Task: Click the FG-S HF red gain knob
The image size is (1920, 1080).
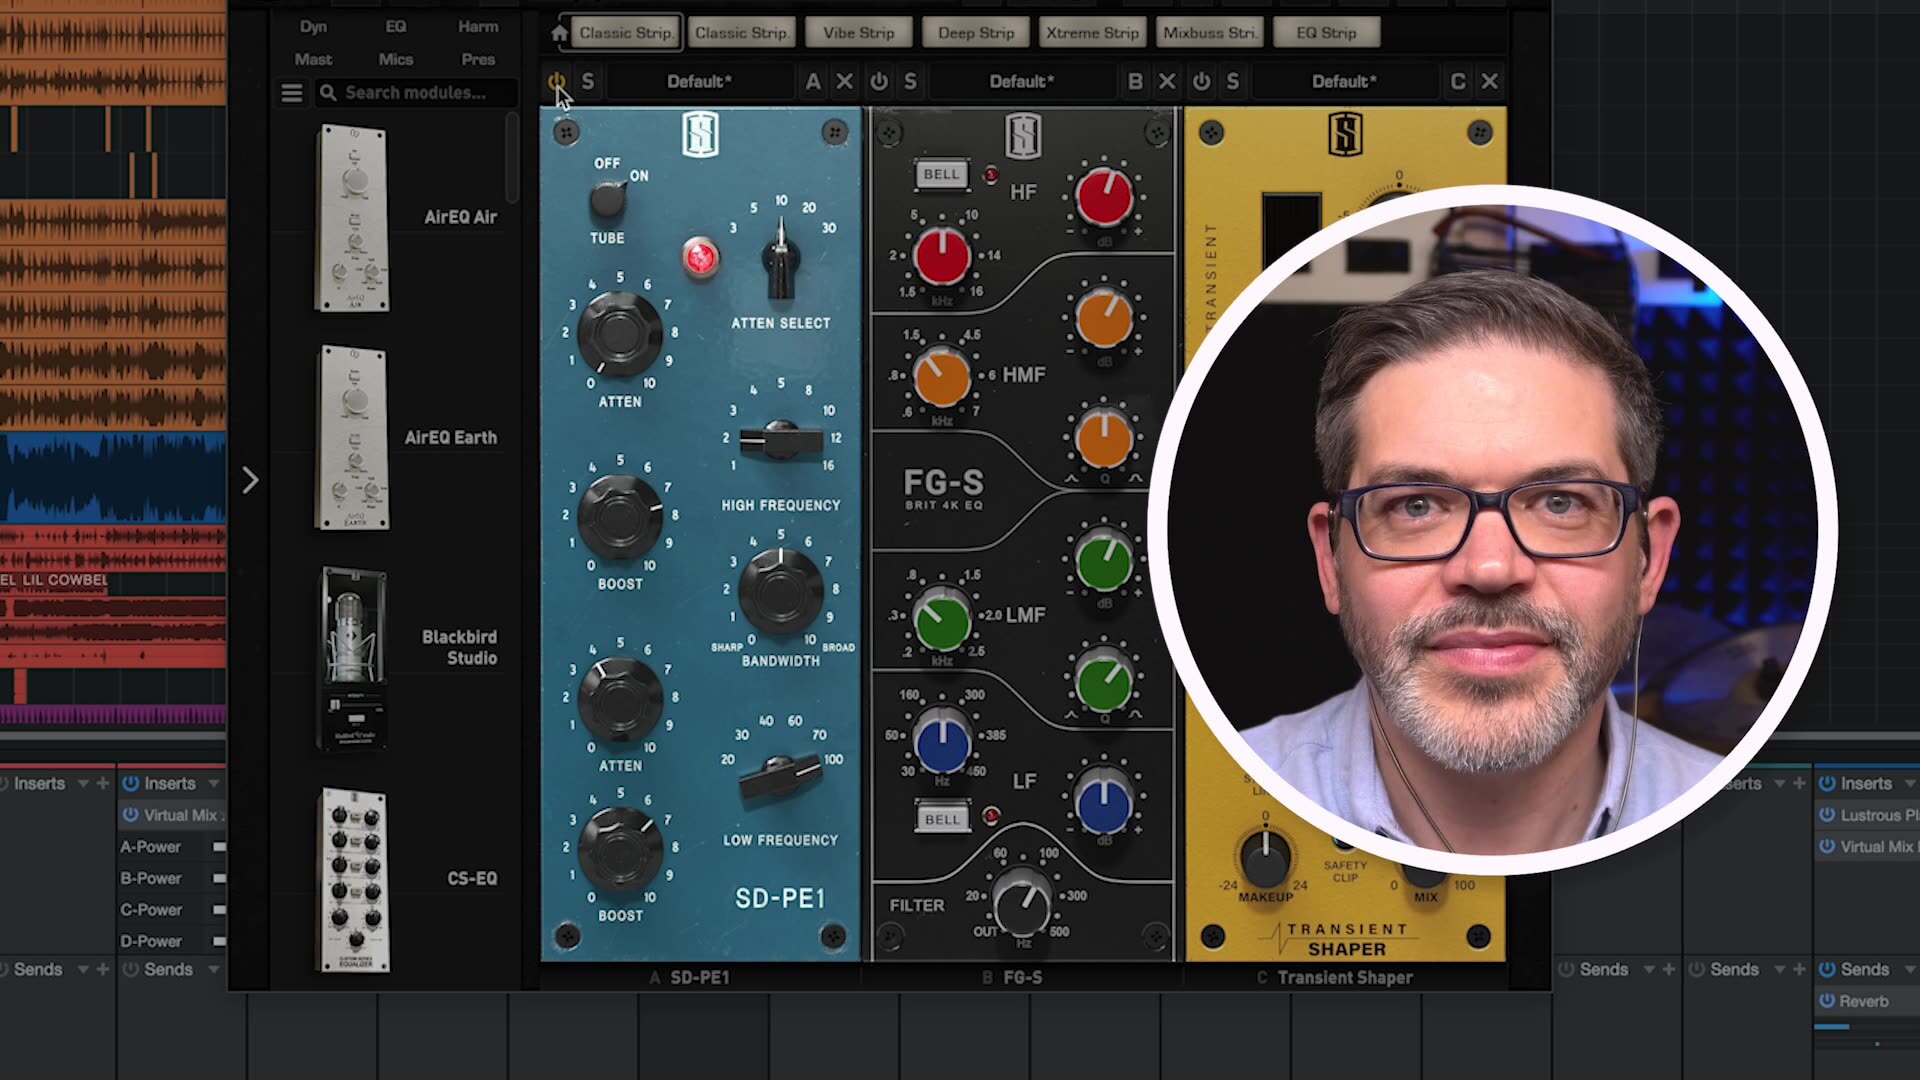Action: (1104, 197)
